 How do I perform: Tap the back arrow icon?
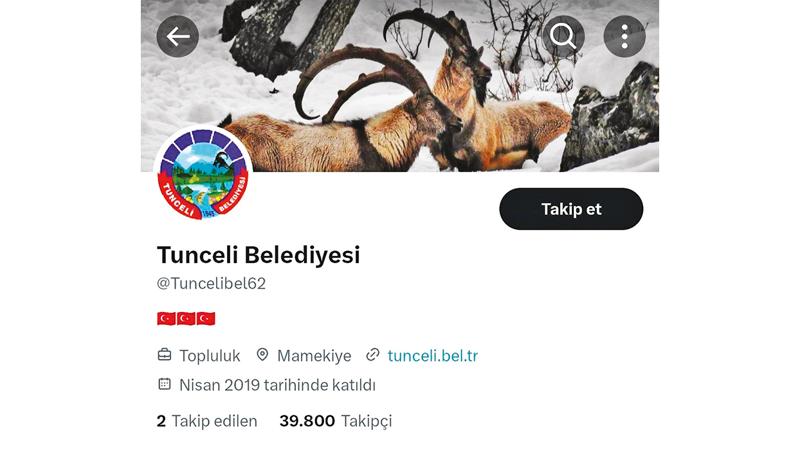178,36
